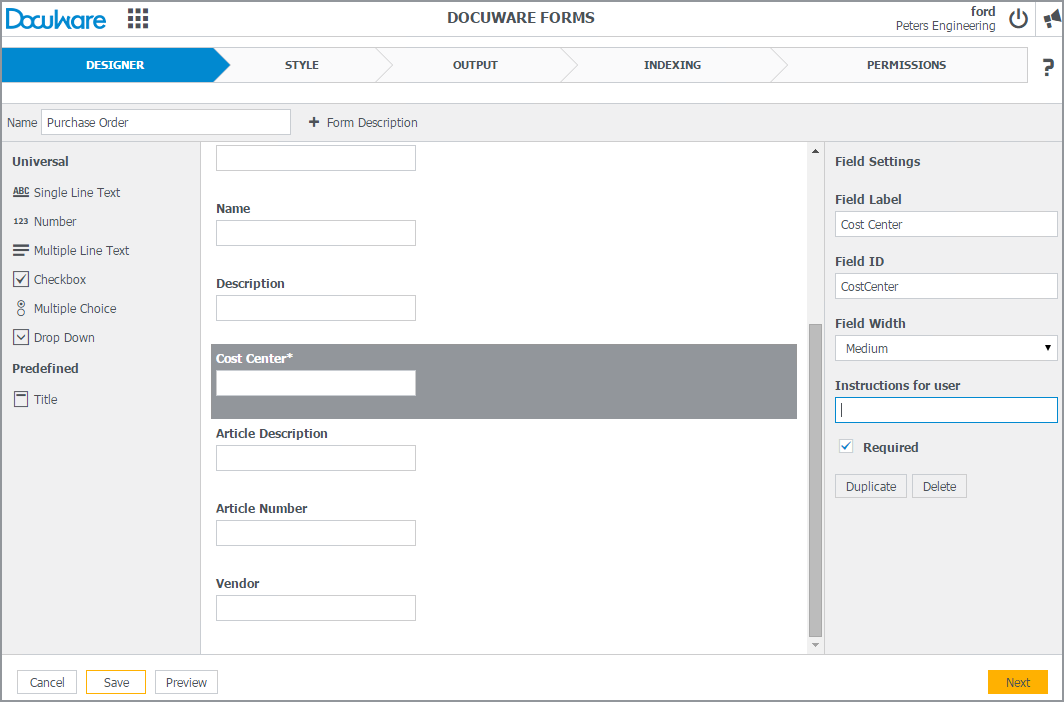Preview the Purchase Order form
Screen dimensions: 1064x702
(x=185, y=681)
